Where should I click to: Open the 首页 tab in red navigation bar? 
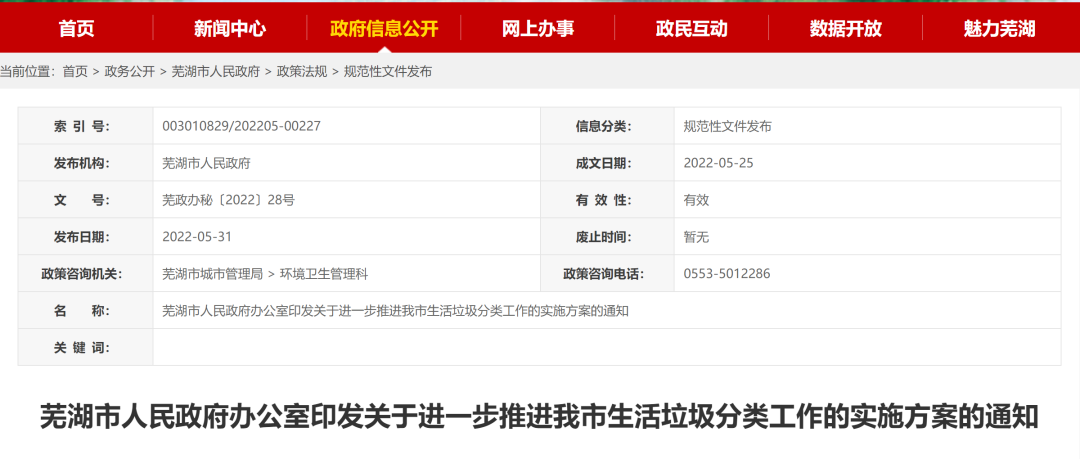point(76,28)
